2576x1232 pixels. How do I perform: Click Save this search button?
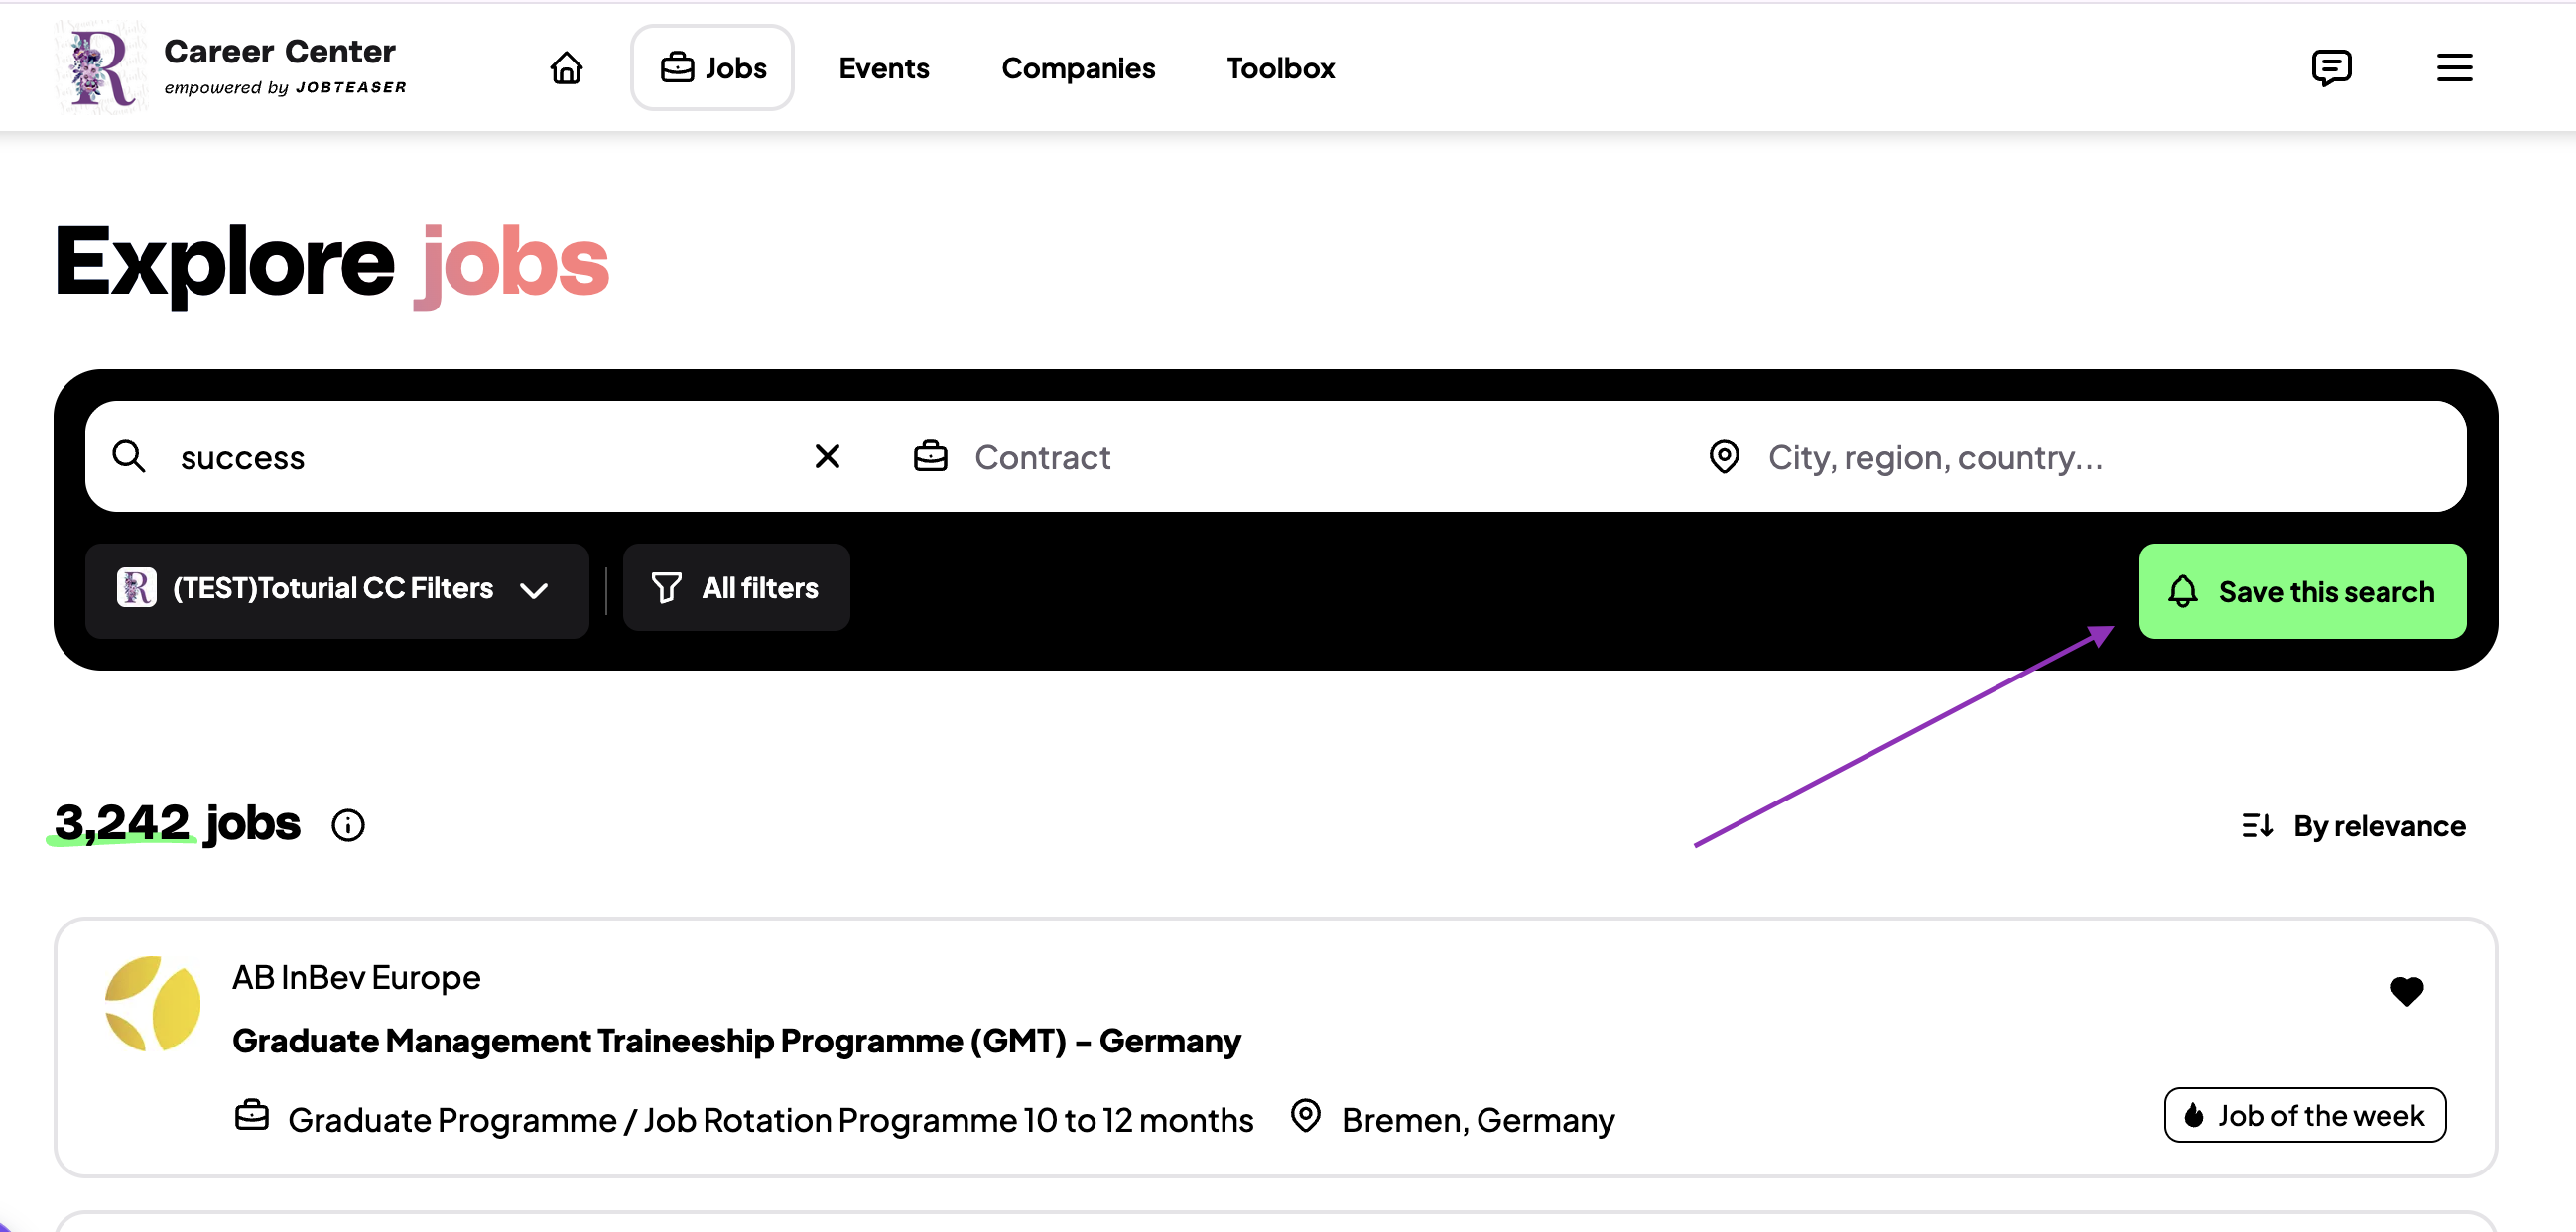click(x=2302, y=591)
